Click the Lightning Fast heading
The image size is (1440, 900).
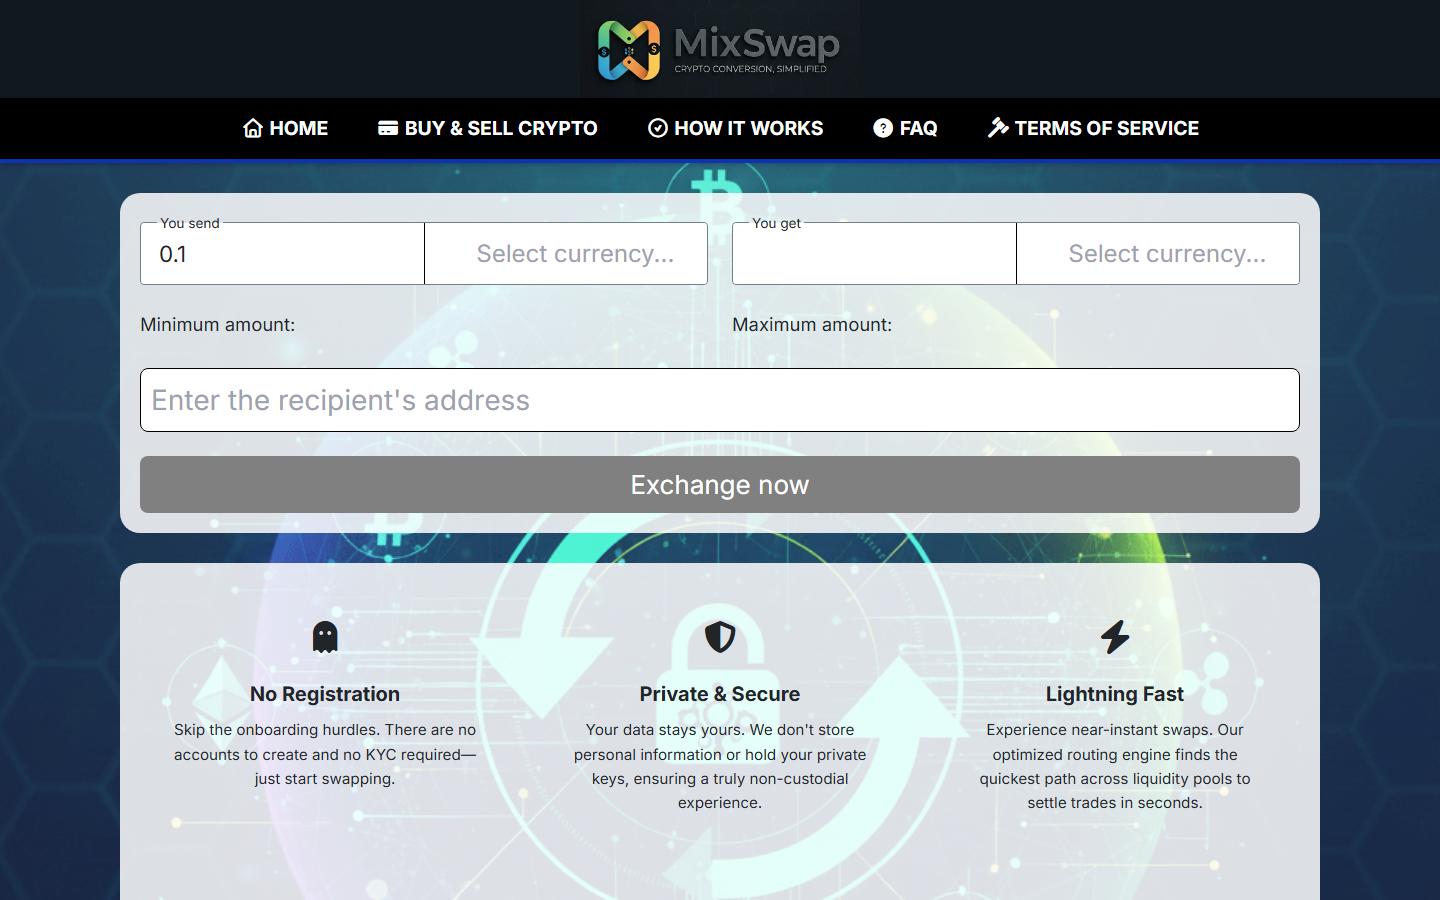pyautogui.click(x=1115, y=694)
